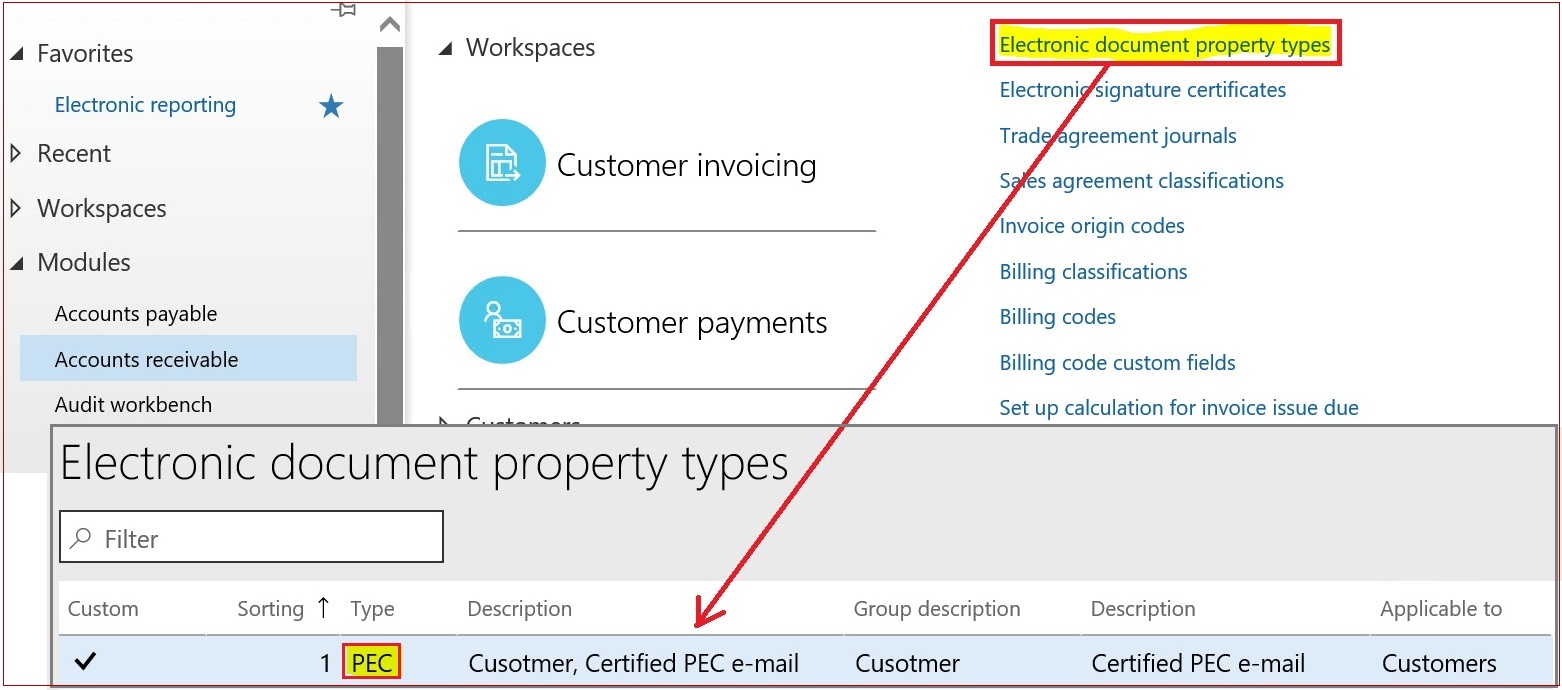Click the Group description column header
1562x690 pixels.
click(x=936, y=609)
